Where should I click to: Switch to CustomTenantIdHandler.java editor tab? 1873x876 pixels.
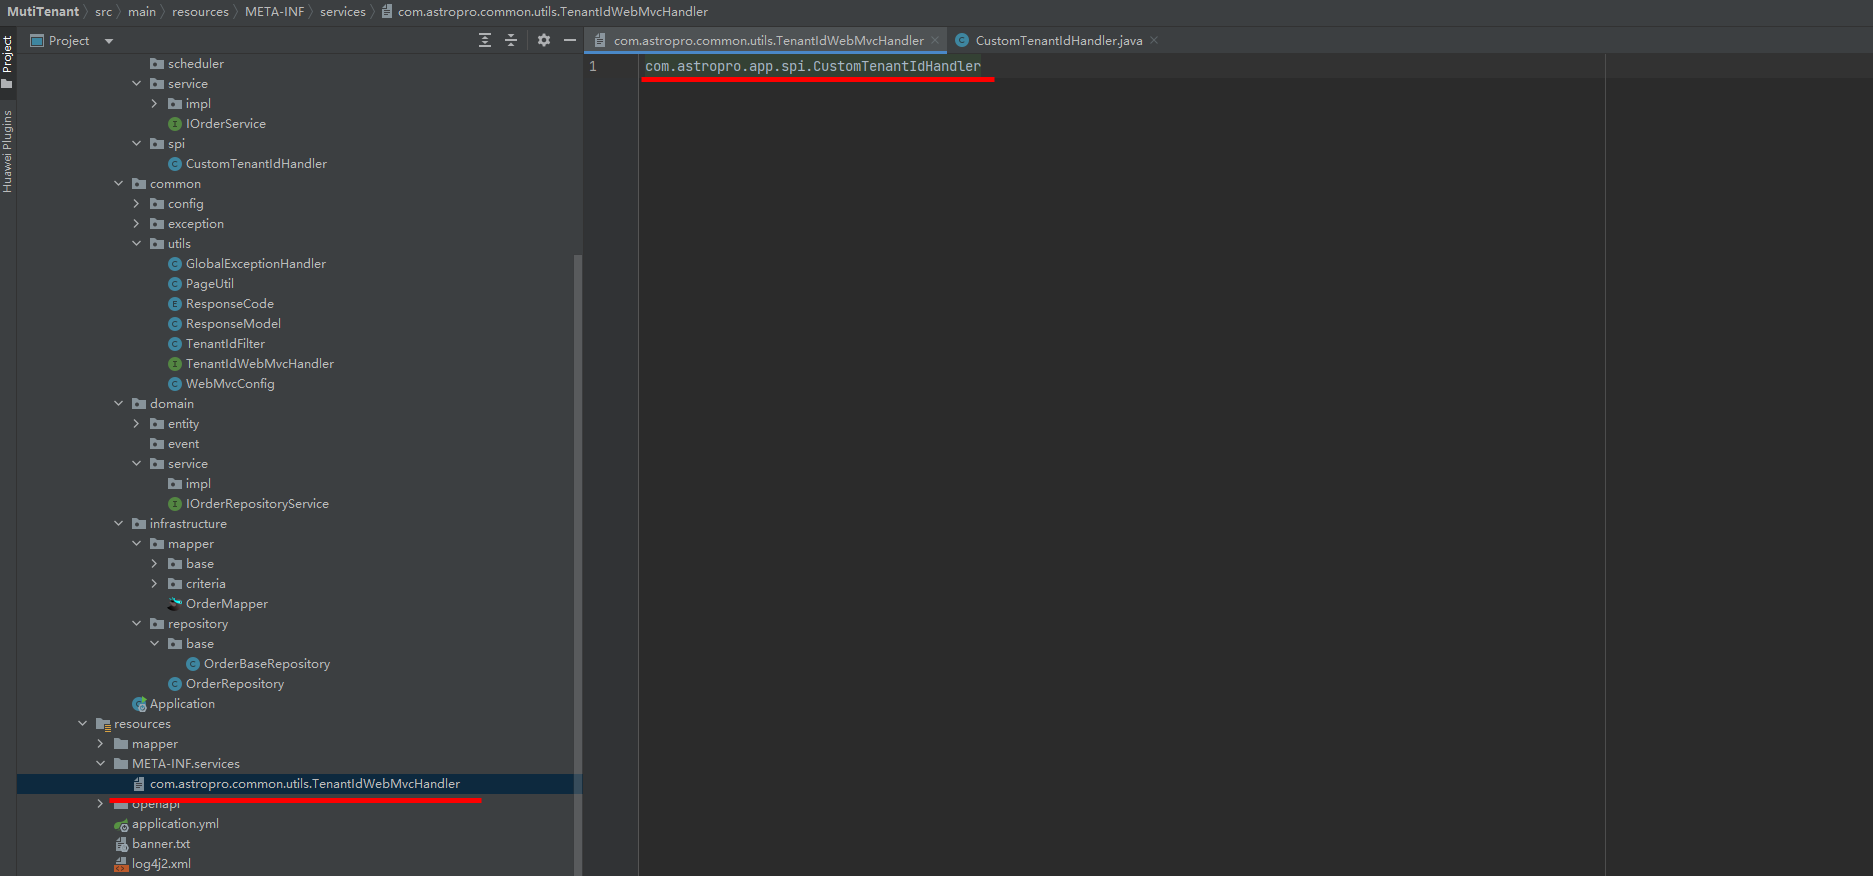(x=1058, y=41)
